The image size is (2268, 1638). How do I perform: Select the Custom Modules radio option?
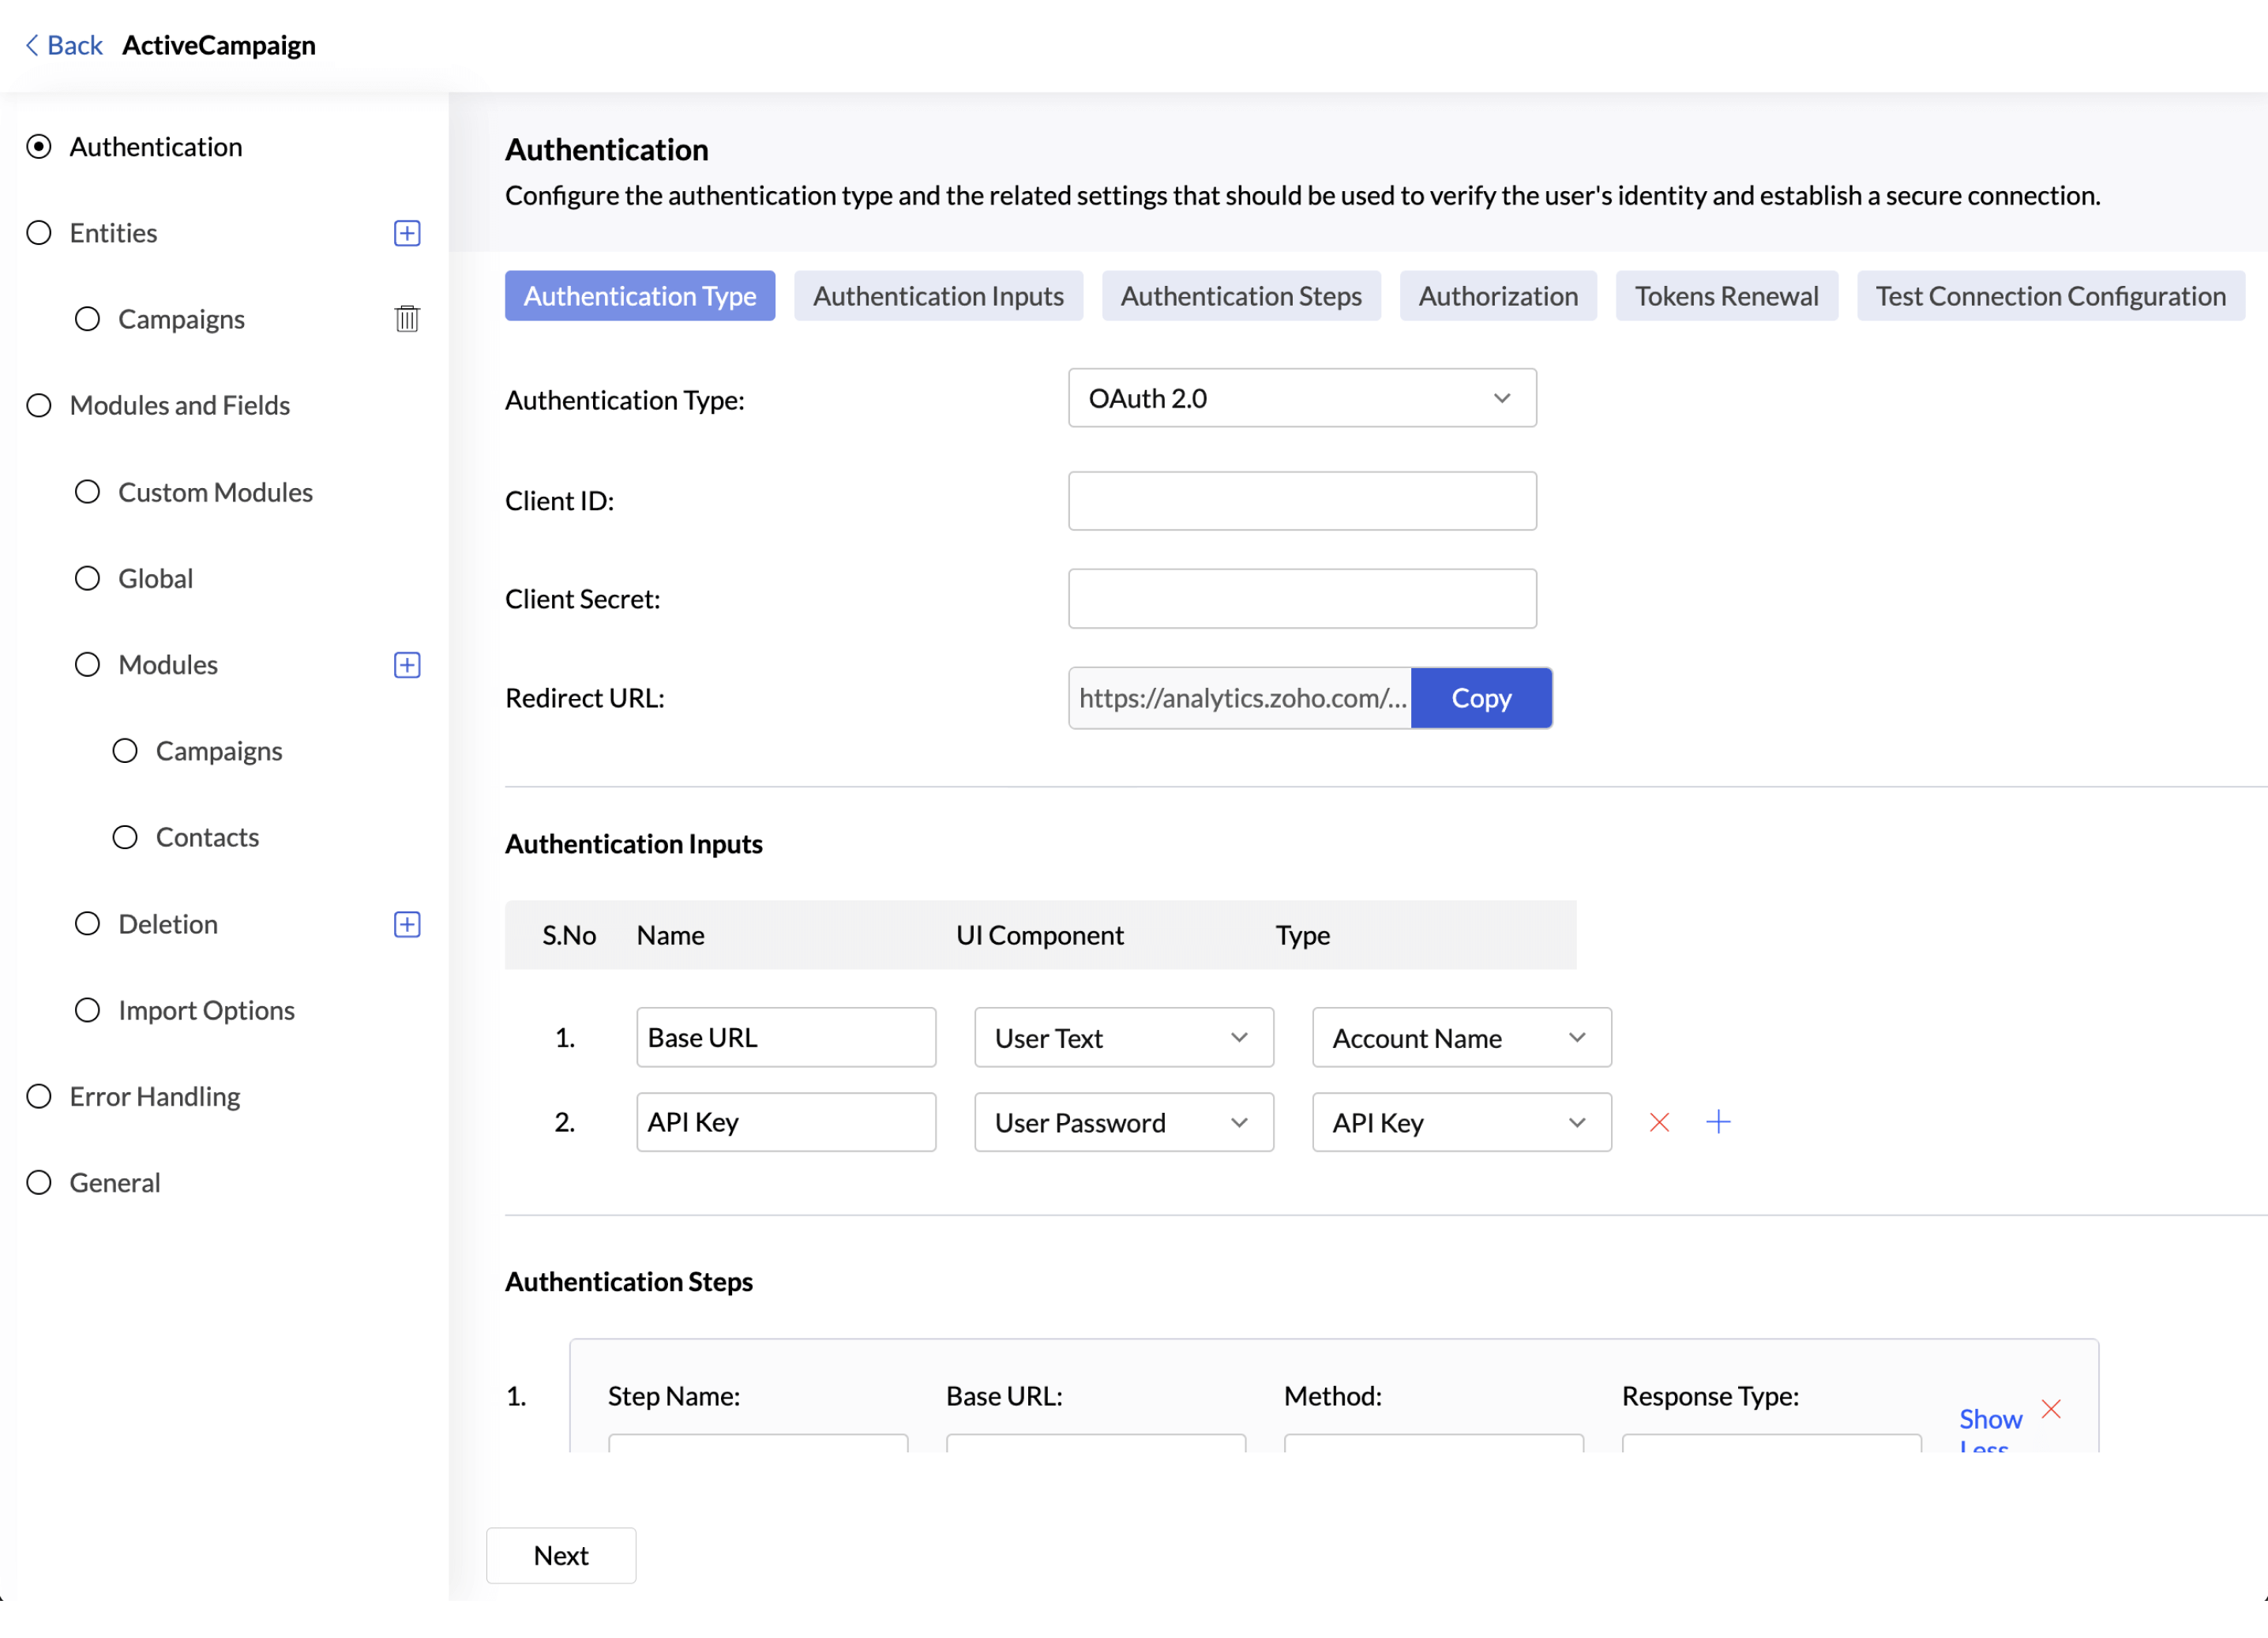(x=88, y=491)
